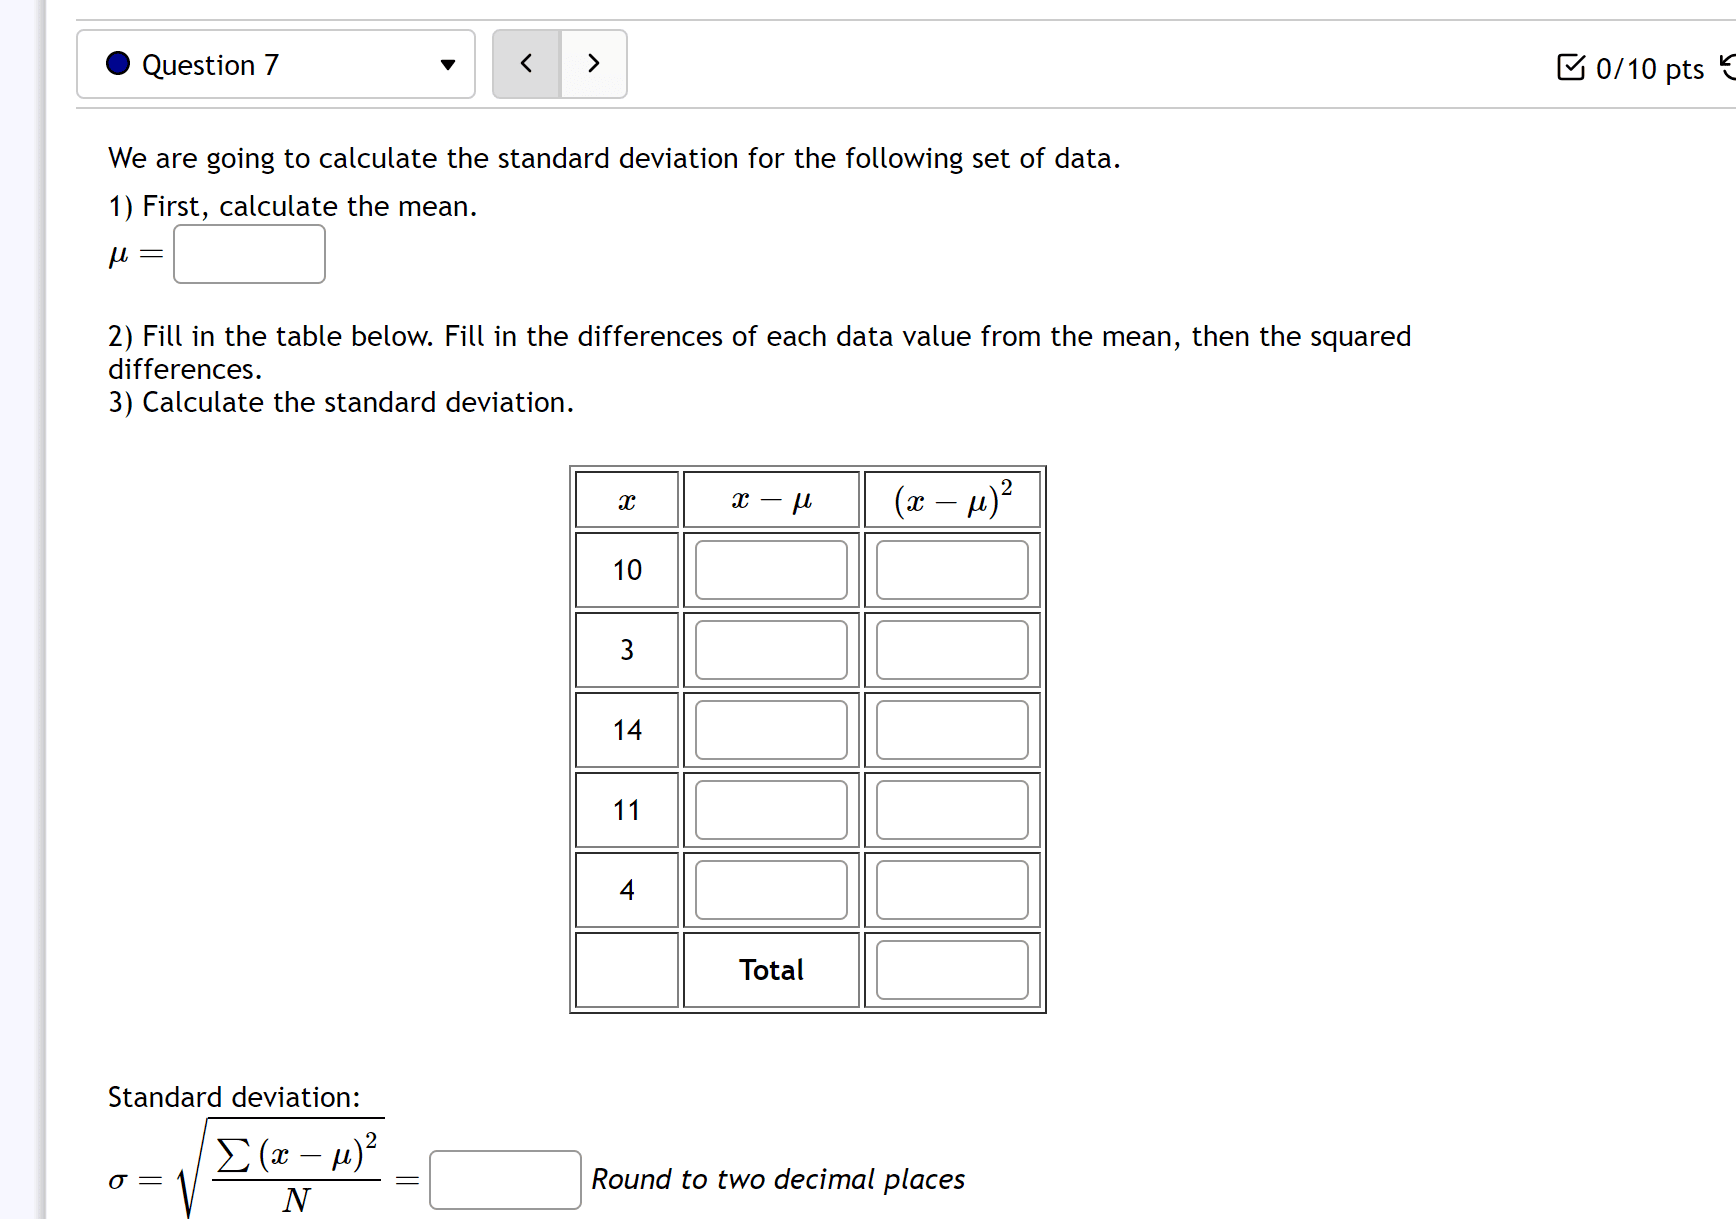Image resolution: width=1736 pixels, height=1219 pixels.
Task: Click the points checkmark icon
Action: 1571,67
